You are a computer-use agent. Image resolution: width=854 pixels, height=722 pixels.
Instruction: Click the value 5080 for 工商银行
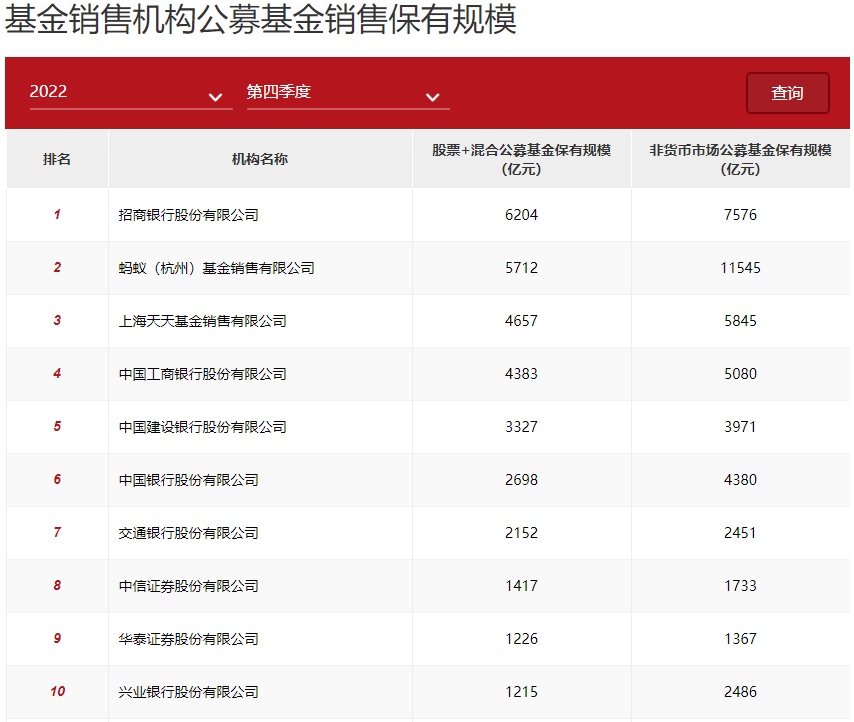point(740,374)
